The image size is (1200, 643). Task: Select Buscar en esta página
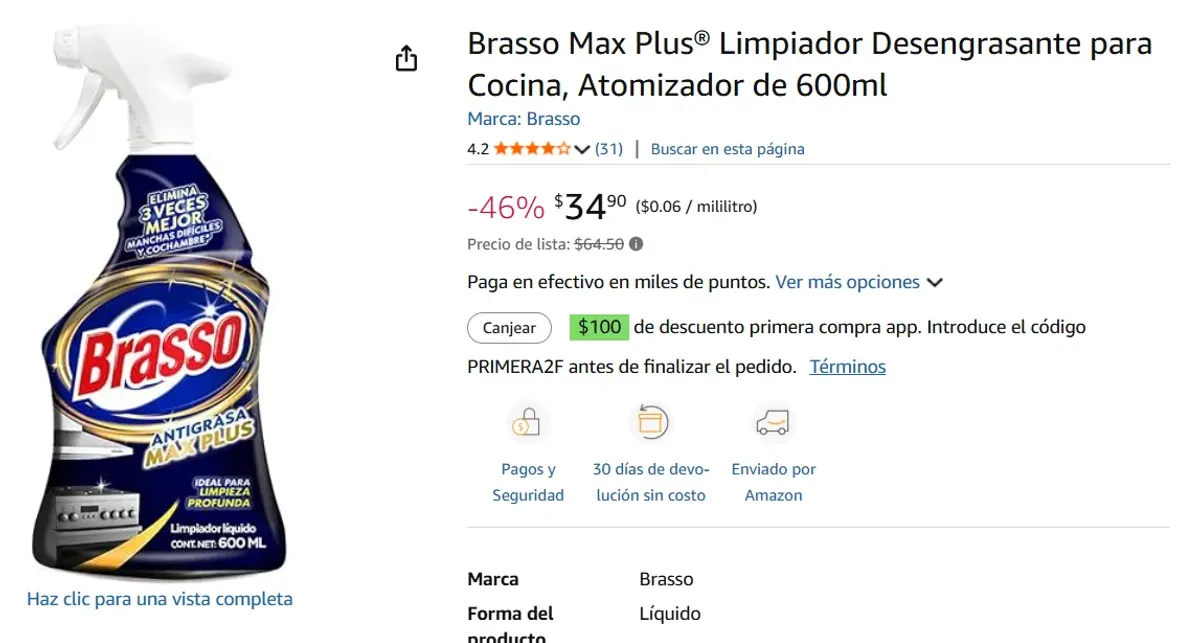(x=728, y=148)
